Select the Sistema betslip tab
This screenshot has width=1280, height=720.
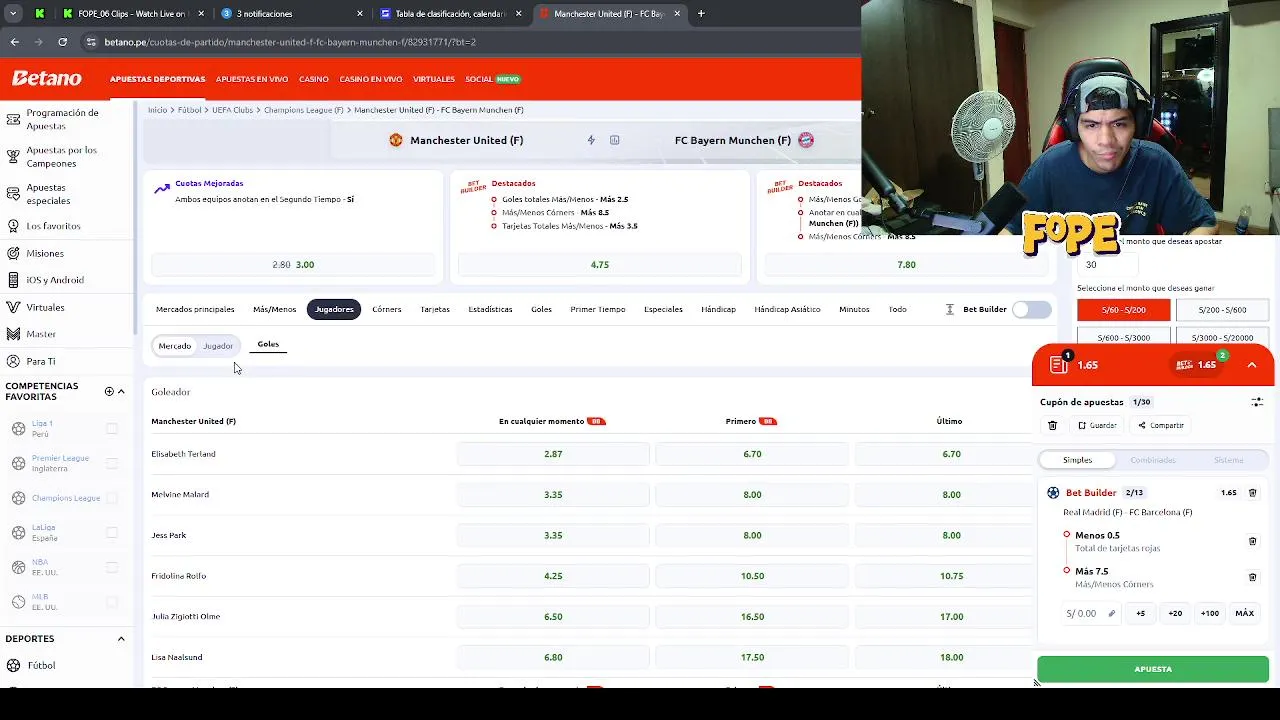pos(1228,460)
